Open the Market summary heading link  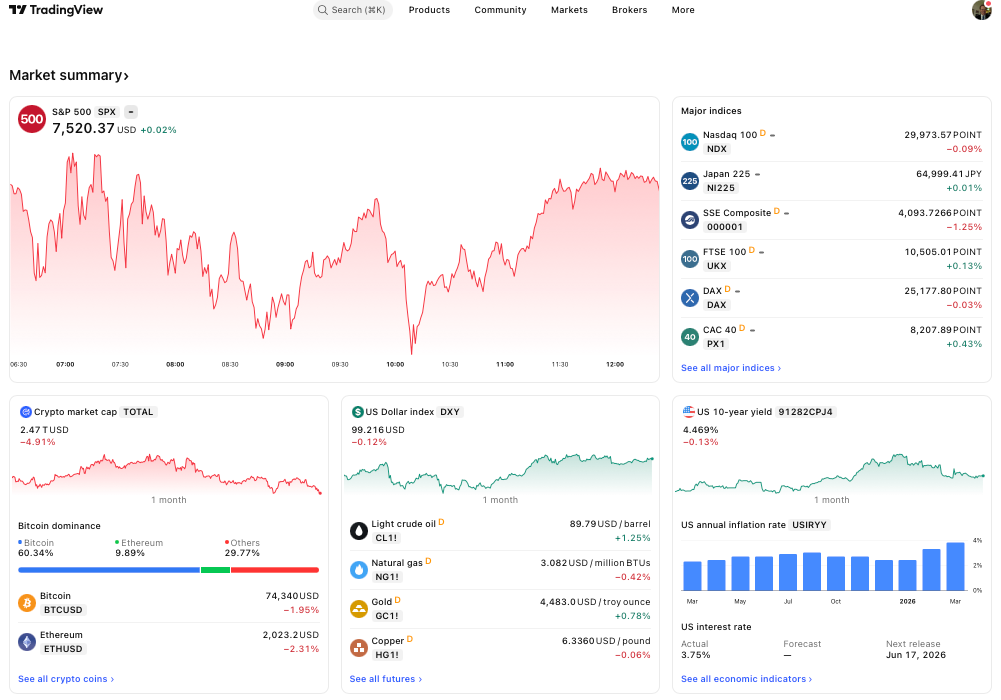pos(69,75)
